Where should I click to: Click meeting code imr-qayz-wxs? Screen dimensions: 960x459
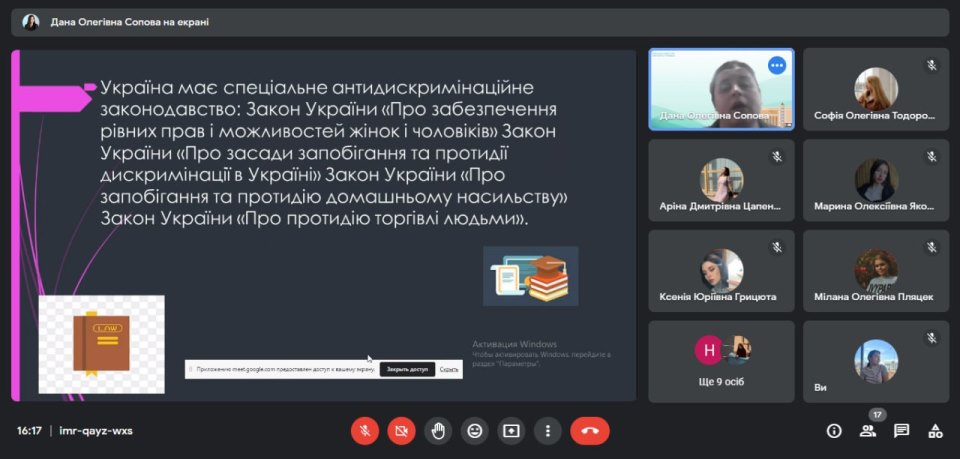point(96,431)
